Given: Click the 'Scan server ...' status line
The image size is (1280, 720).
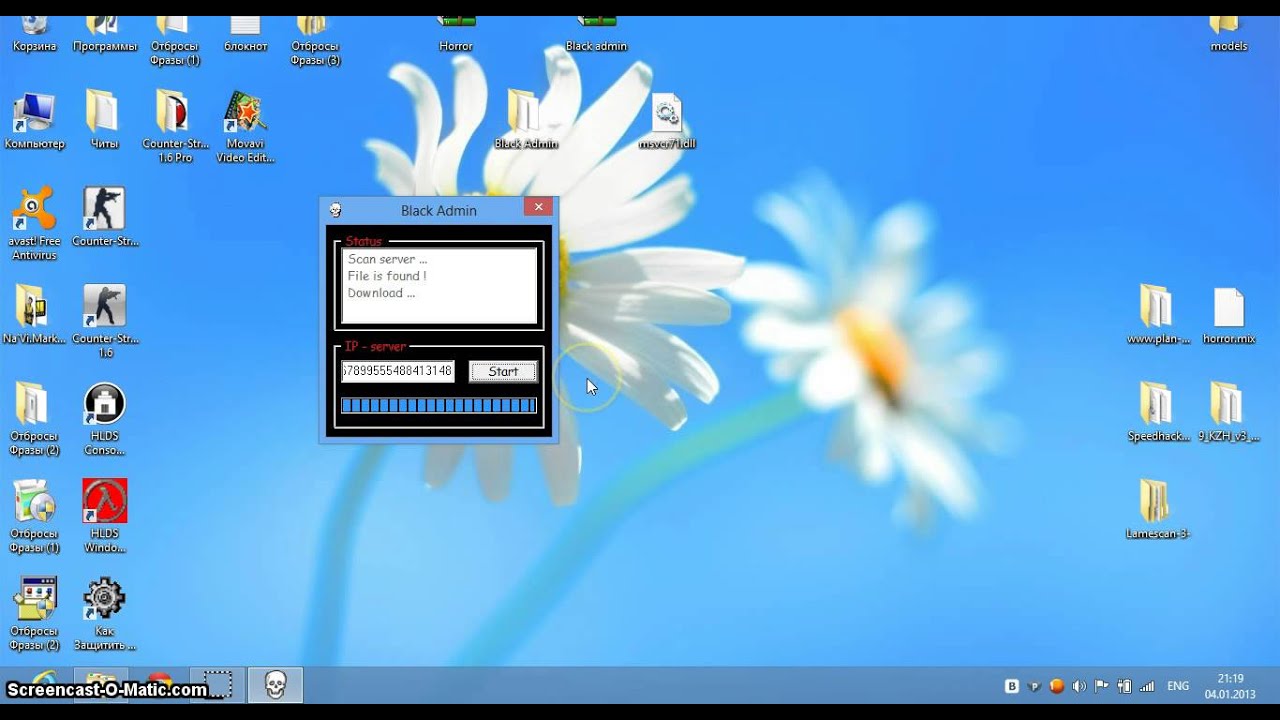Looking at the screenshot, I should pos(387,259).
